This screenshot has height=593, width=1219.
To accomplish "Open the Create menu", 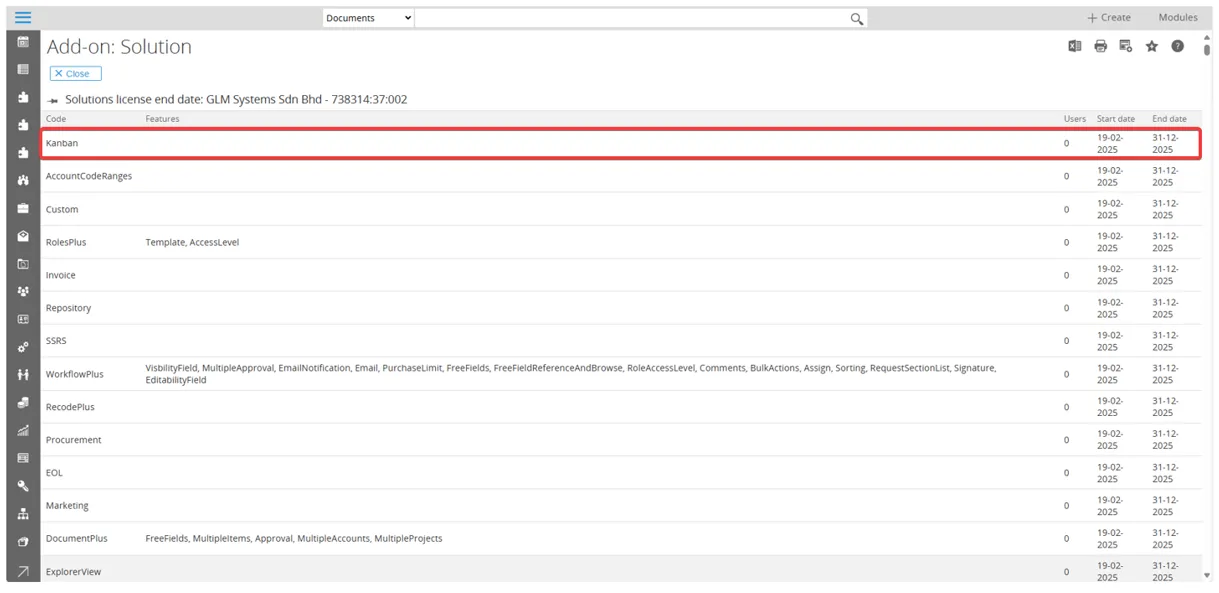I will 1108,18.
